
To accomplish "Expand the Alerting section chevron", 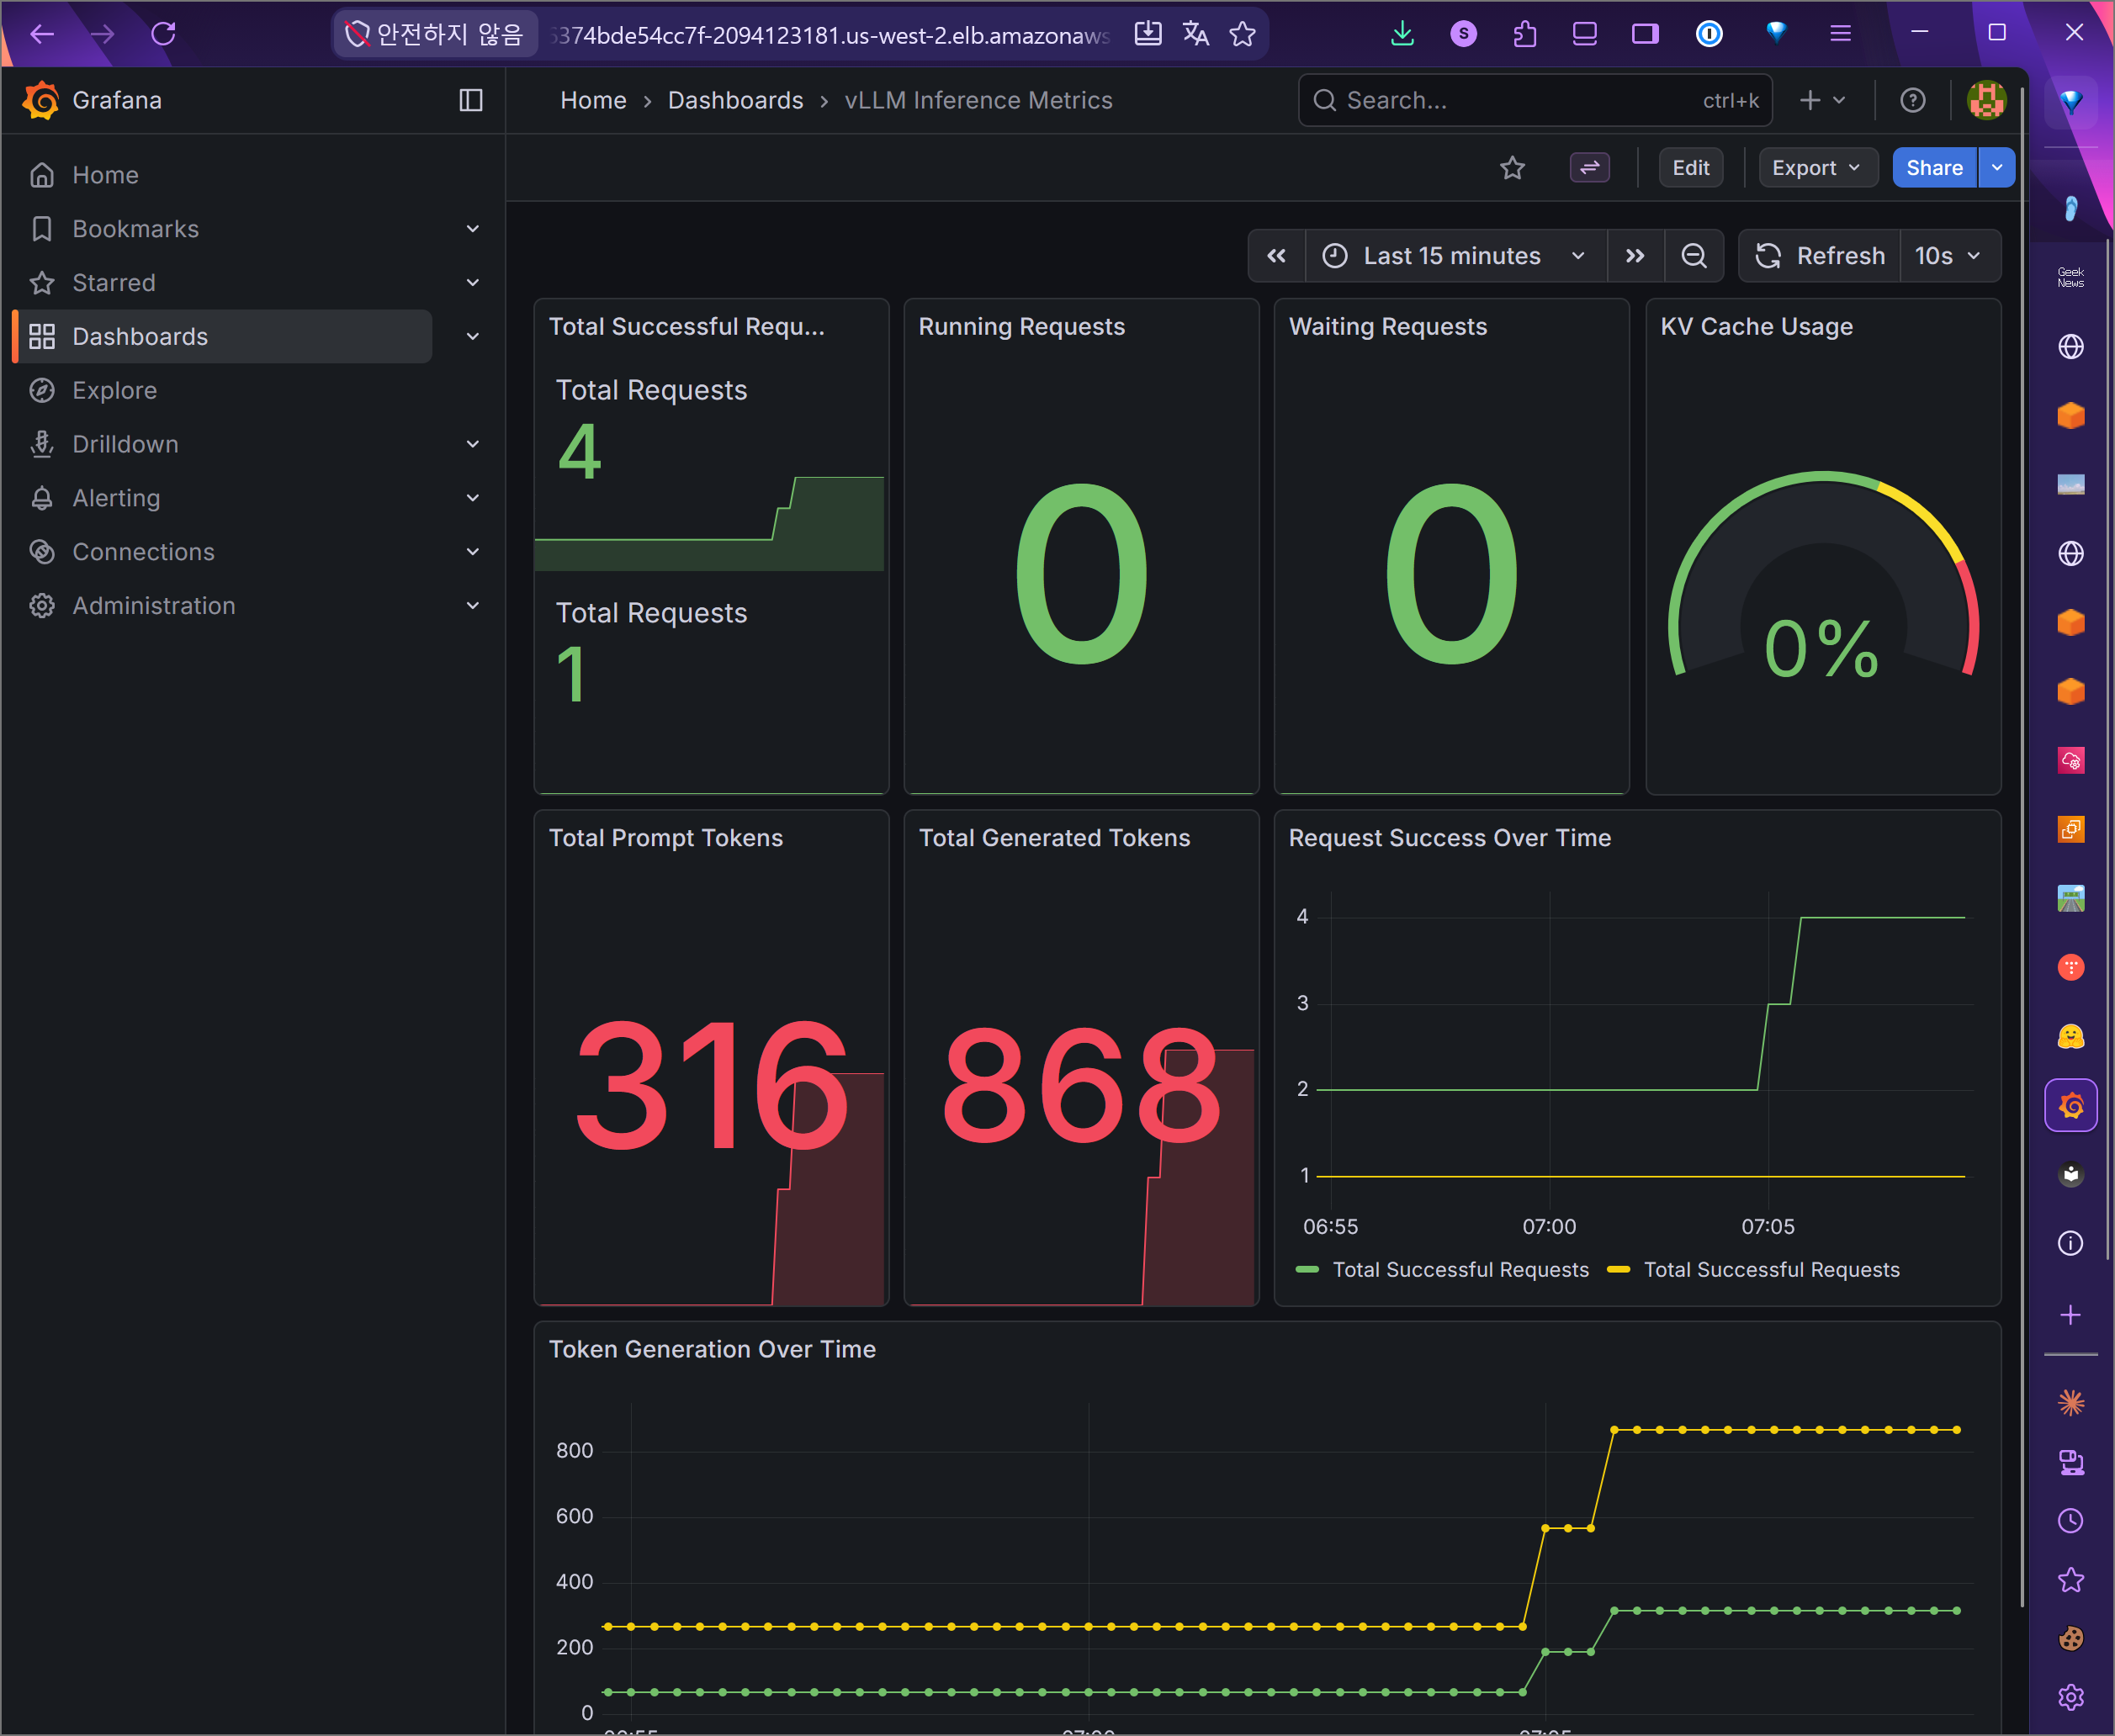I will (x=473, y=498).
